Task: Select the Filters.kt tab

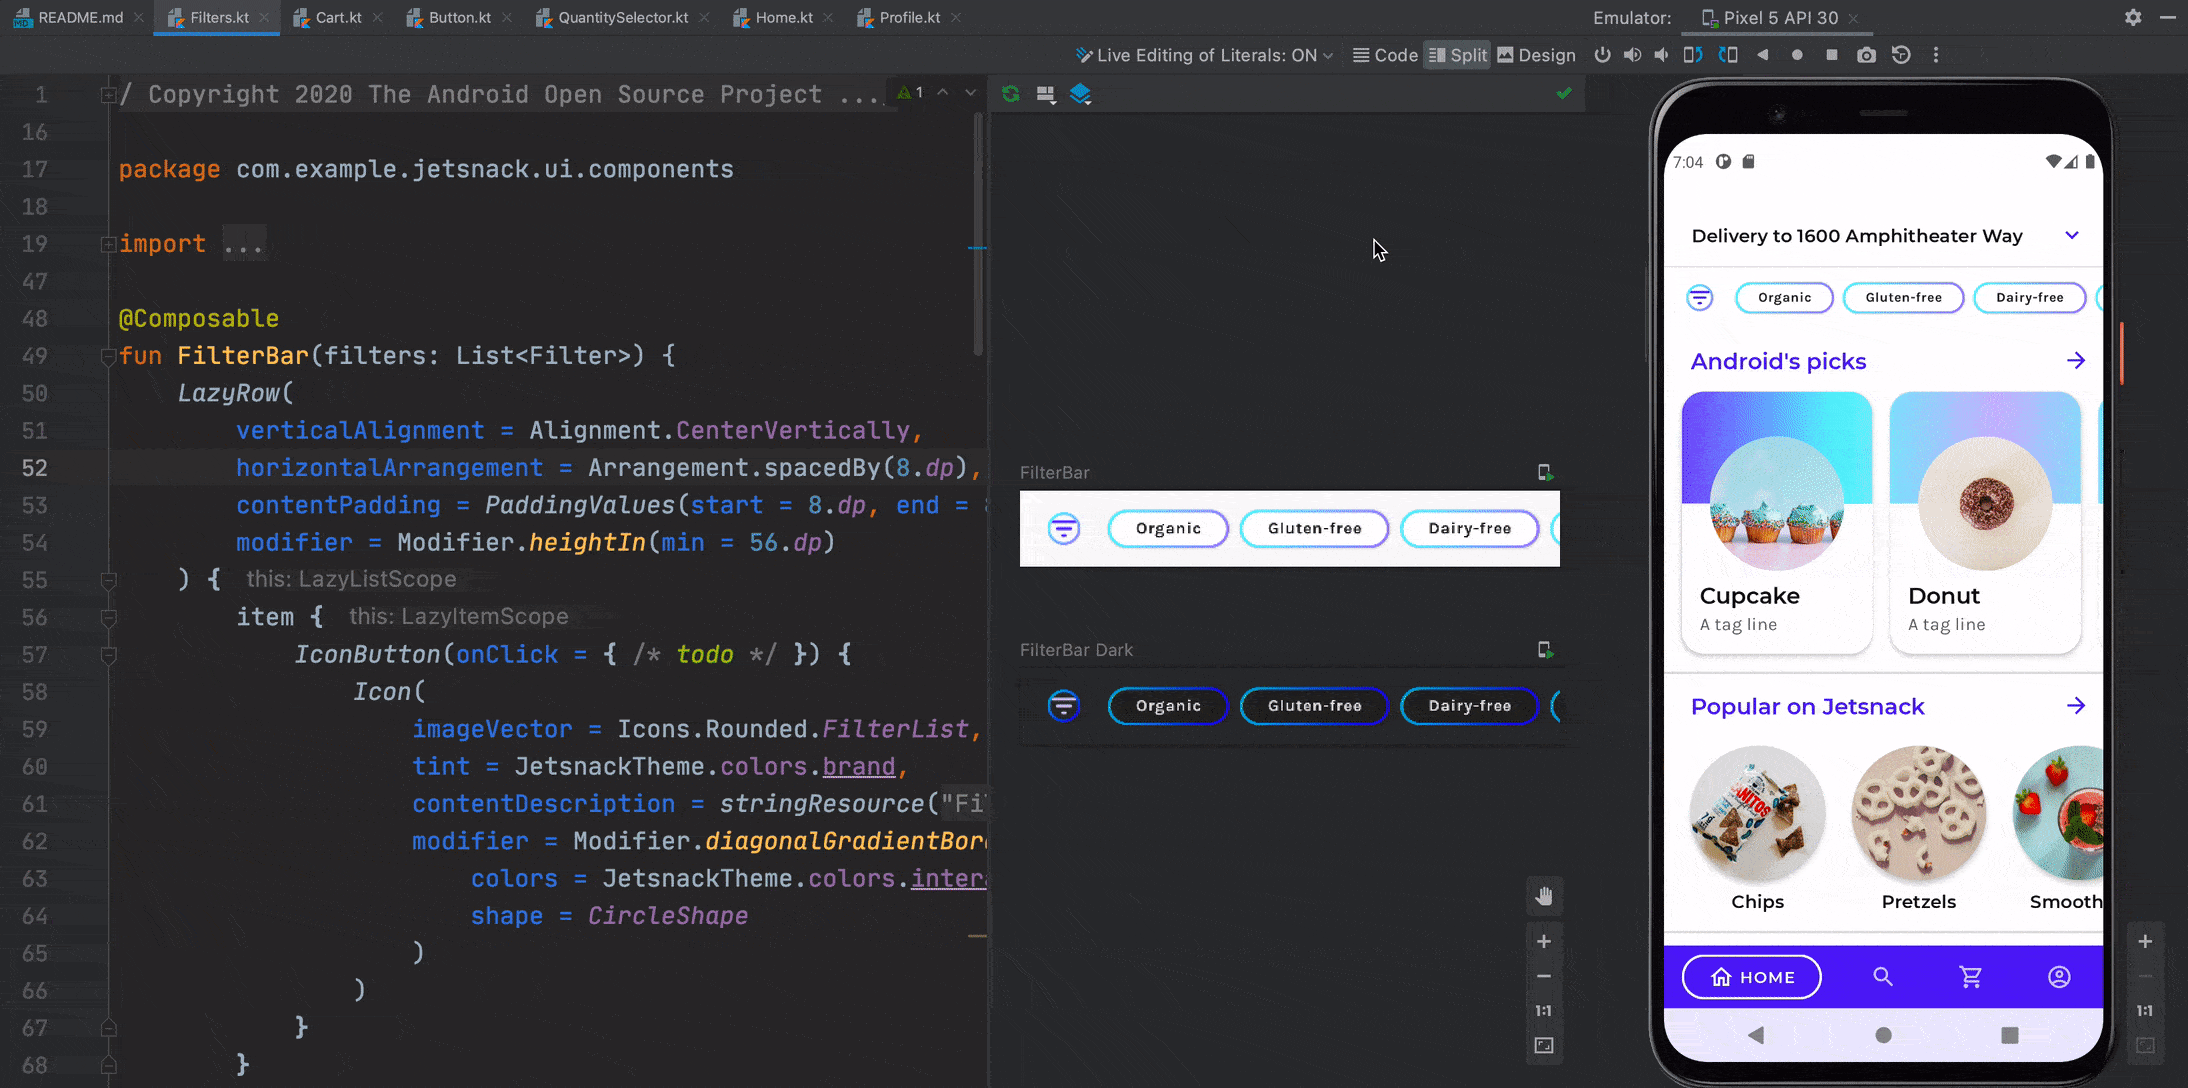Action: click(x=218, y=17)
